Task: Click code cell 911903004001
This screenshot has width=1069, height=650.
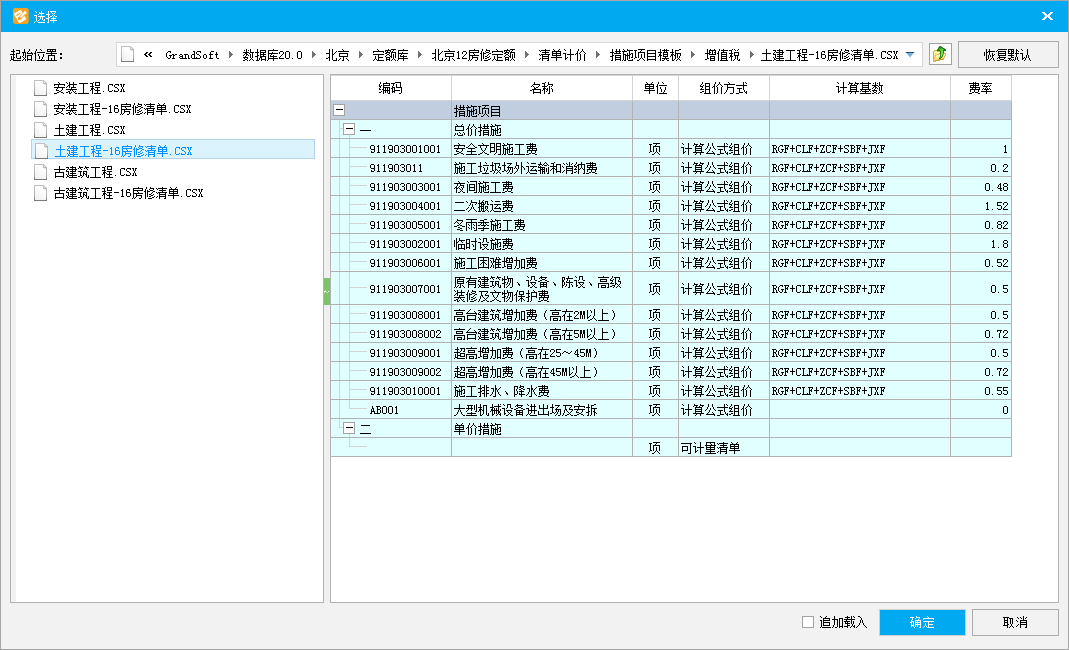Action: click(x=405, y=206)
